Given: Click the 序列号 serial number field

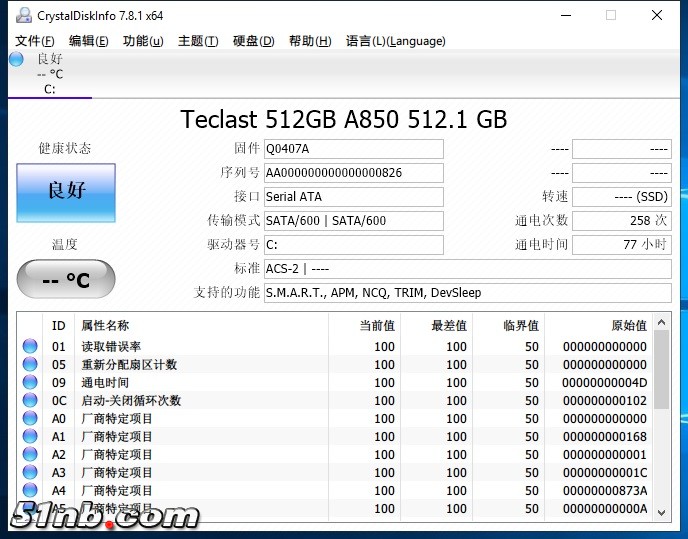Looking at the screenshot, I should [x=353, y=173].
